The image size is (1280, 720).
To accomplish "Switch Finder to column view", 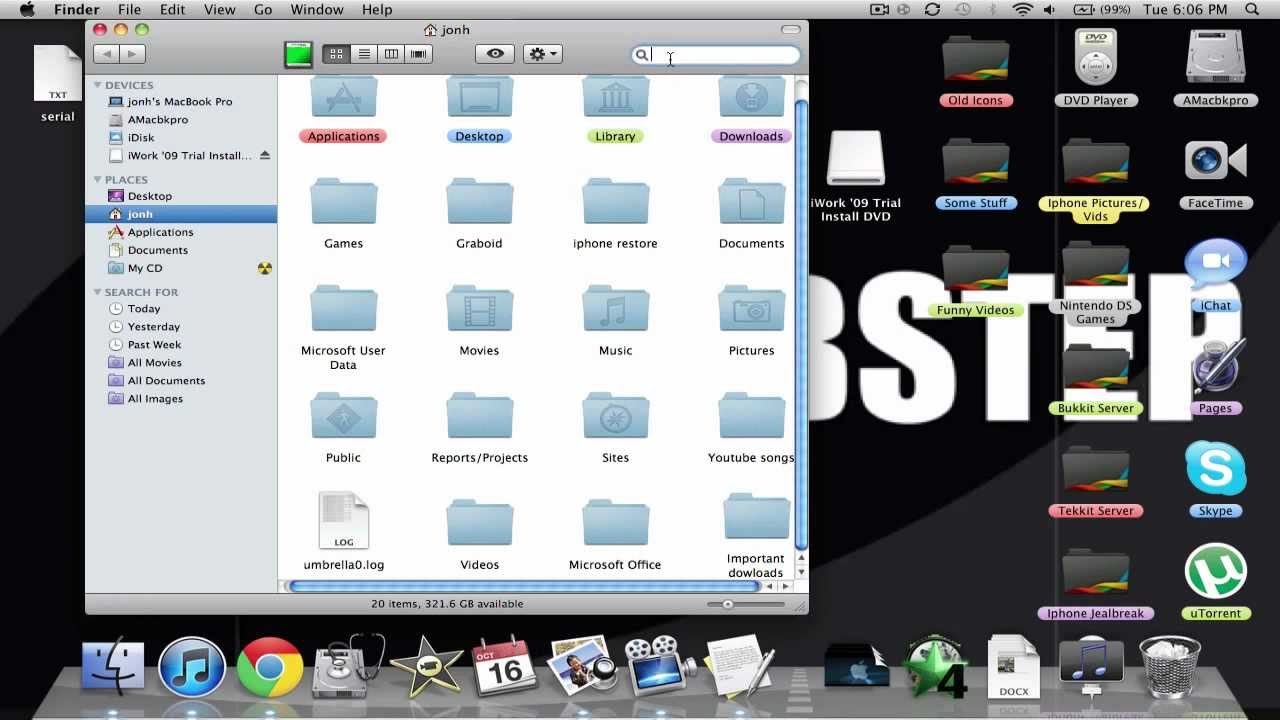I will (391, 54).
